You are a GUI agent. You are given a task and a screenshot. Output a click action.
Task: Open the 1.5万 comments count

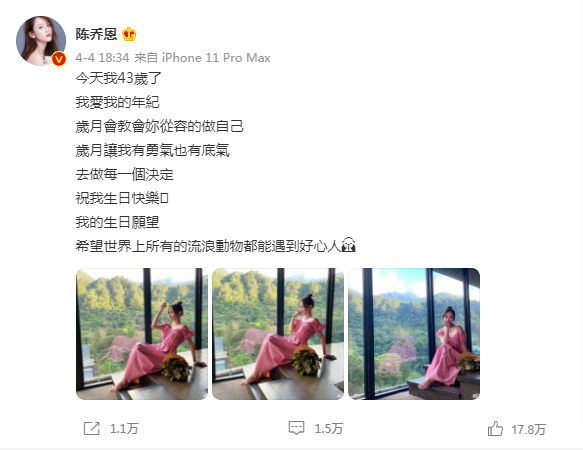point(329,429)
